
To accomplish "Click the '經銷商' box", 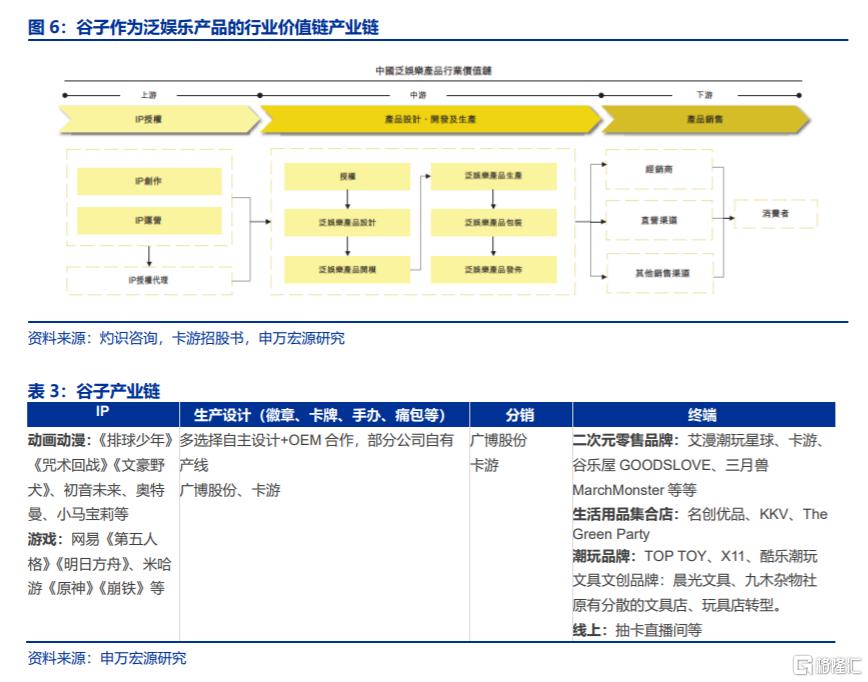I will [659, 169].
